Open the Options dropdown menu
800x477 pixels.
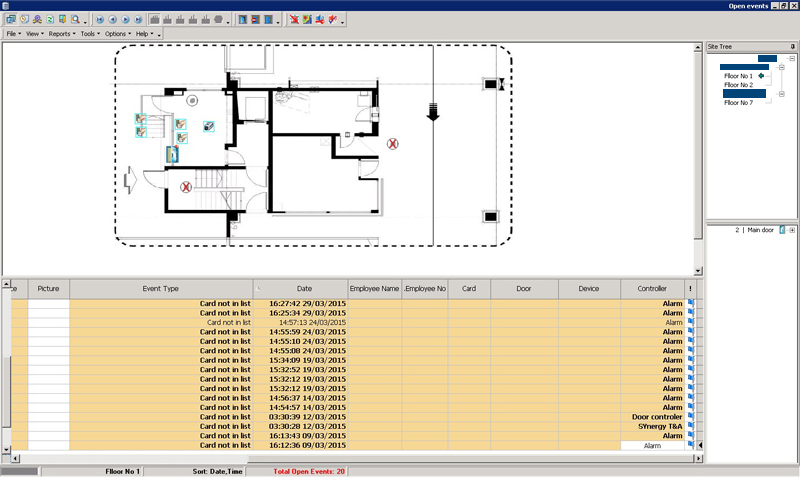pos(116,34)
